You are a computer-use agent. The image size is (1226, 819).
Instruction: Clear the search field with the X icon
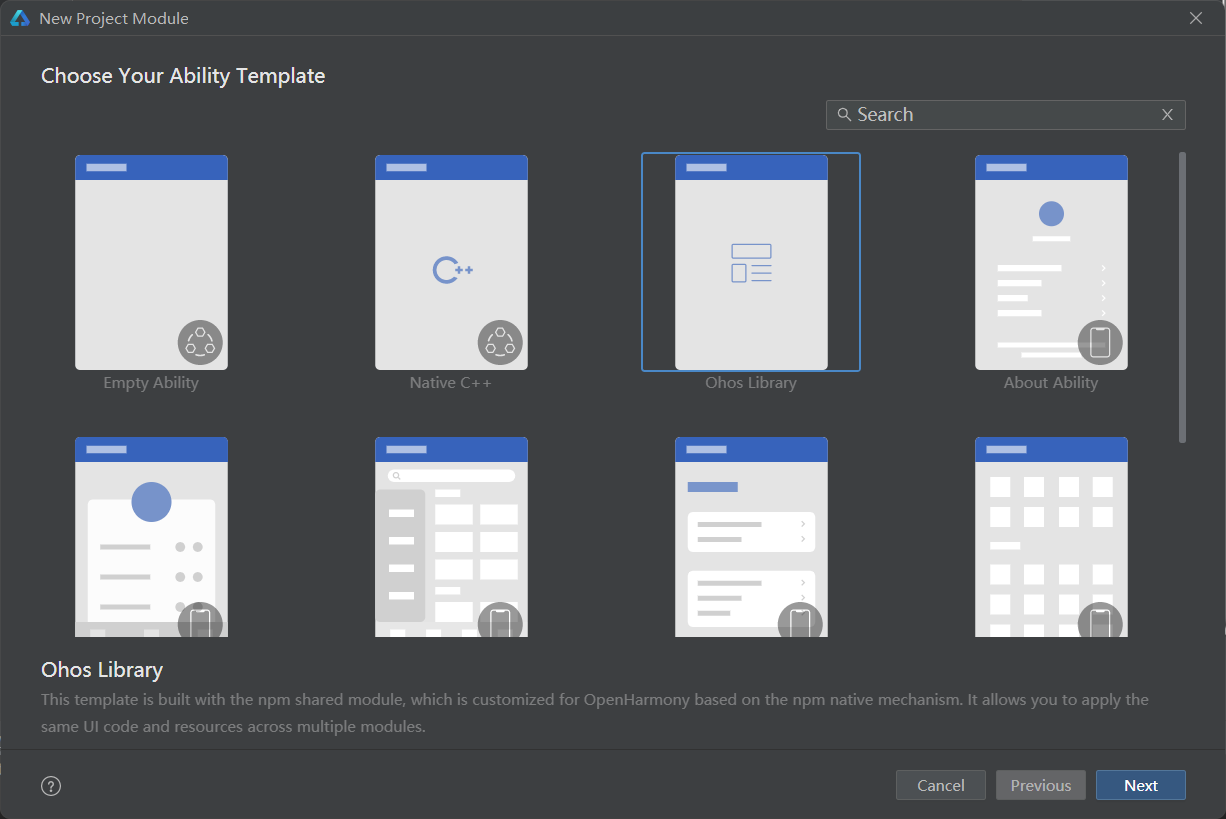pos(1167,115)
